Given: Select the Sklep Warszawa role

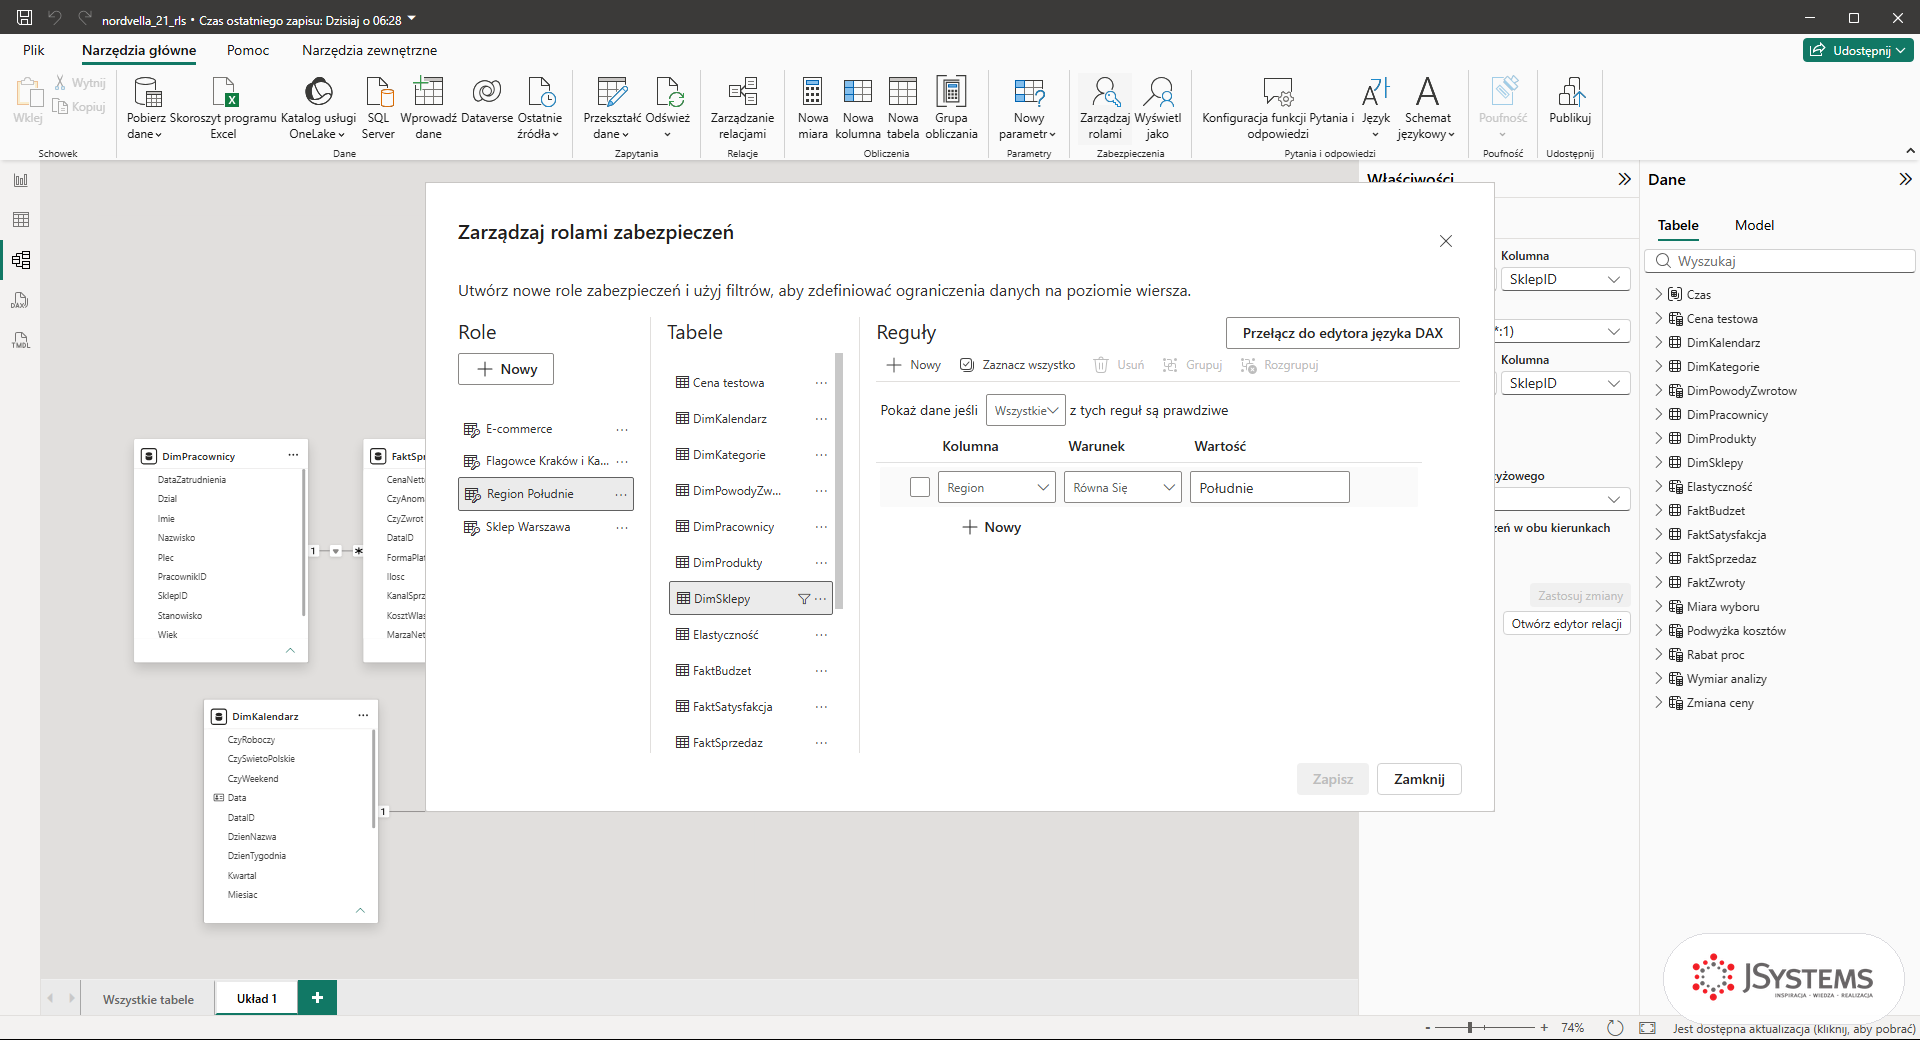Looking at the screenshot, I should click(x=545, y=527).
